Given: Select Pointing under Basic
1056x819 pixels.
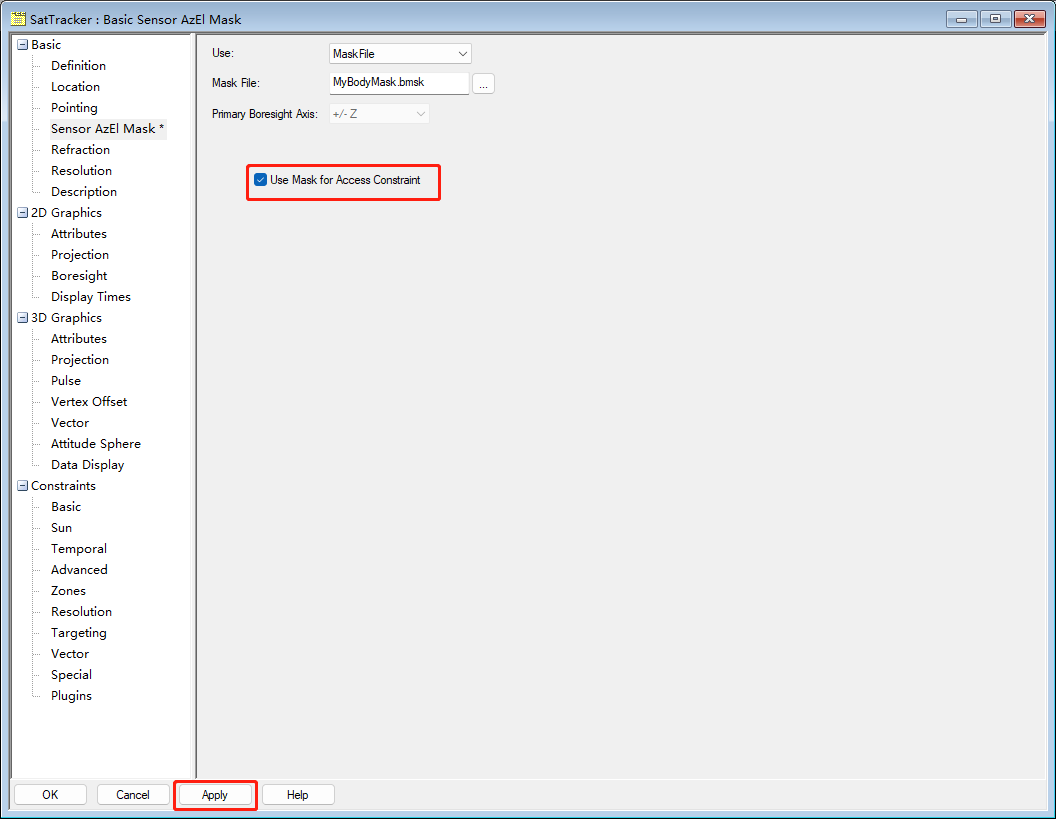Looking at the screenshot, I should click(74, 108).
